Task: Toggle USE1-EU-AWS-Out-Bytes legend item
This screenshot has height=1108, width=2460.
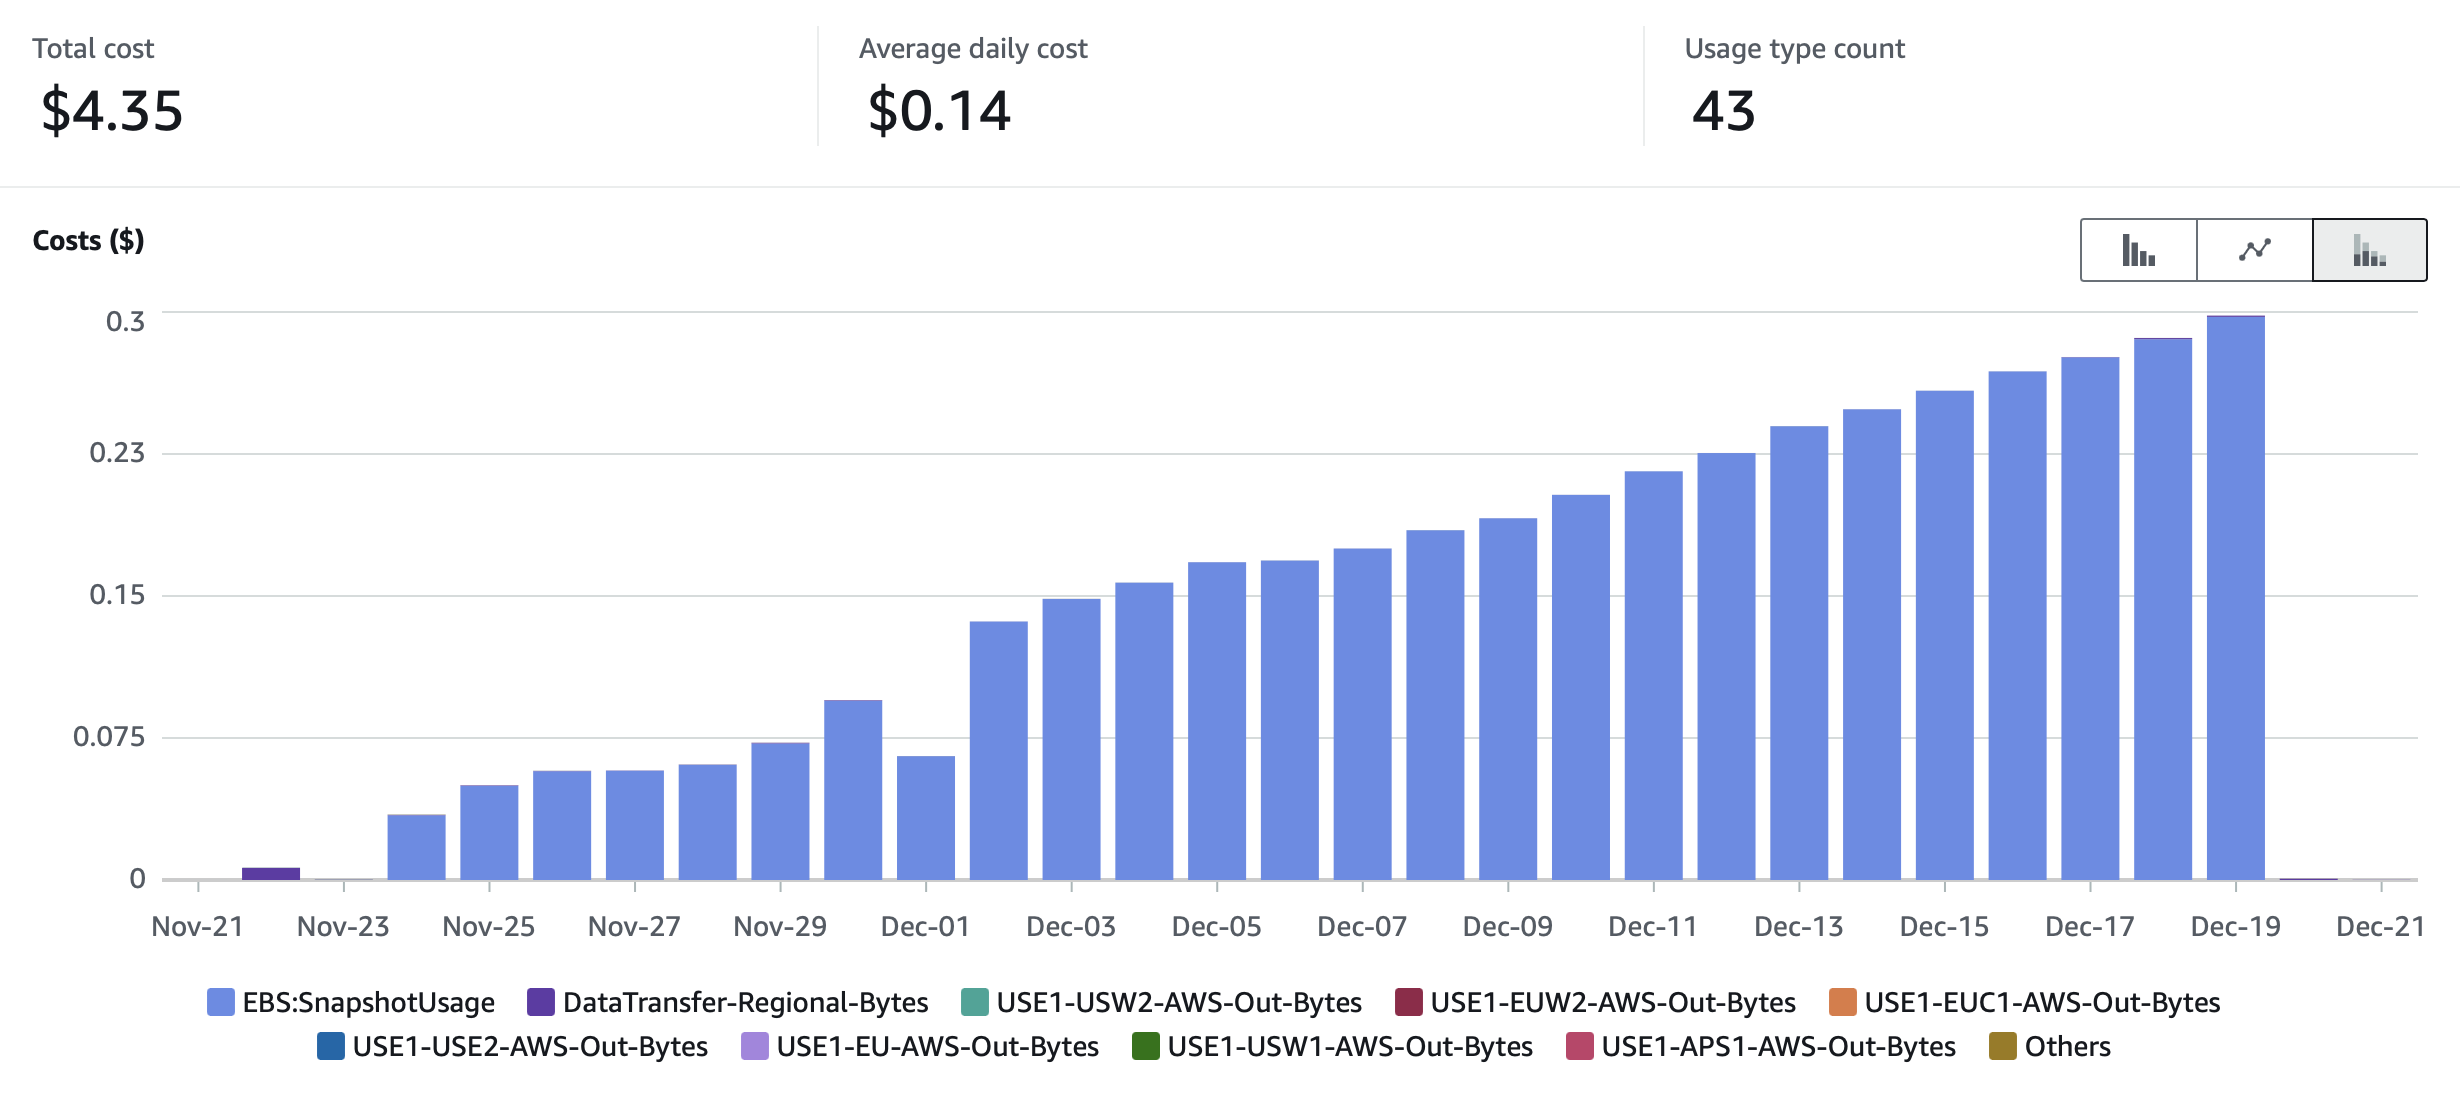Action: click(936, 1046)
